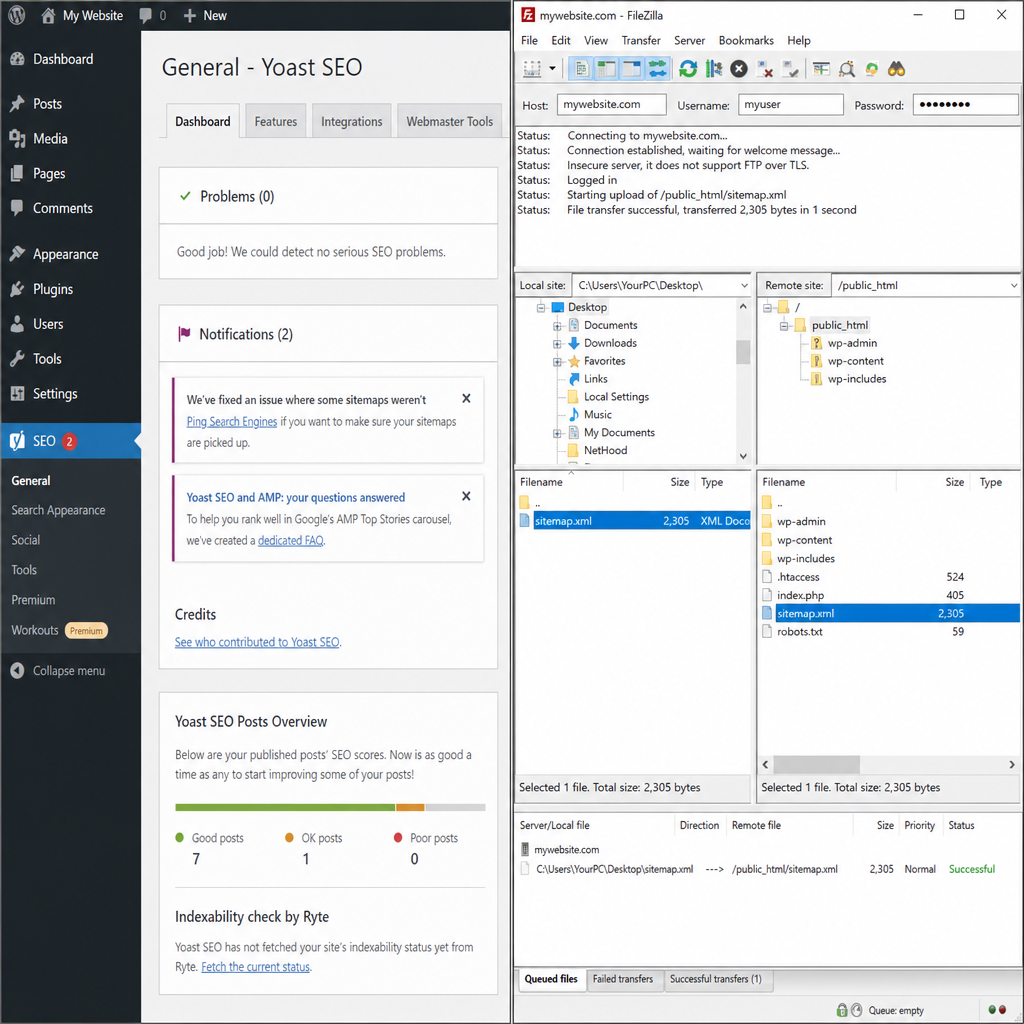Viewport: 1024px width, 1024px height.
Task: Toggle directory comparison icon
Action: click(846, 69)
